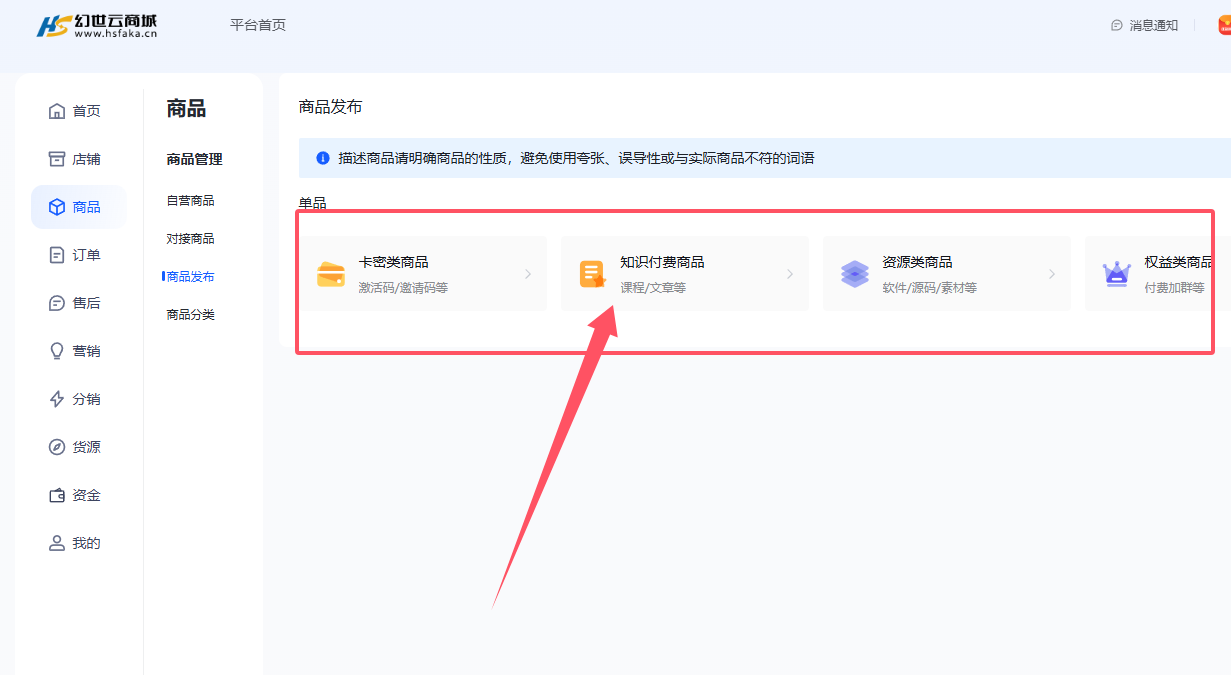Expand chevron on 知识付费商品 card
Viewport: 1231px width, 675px height.
click(790, 274)
